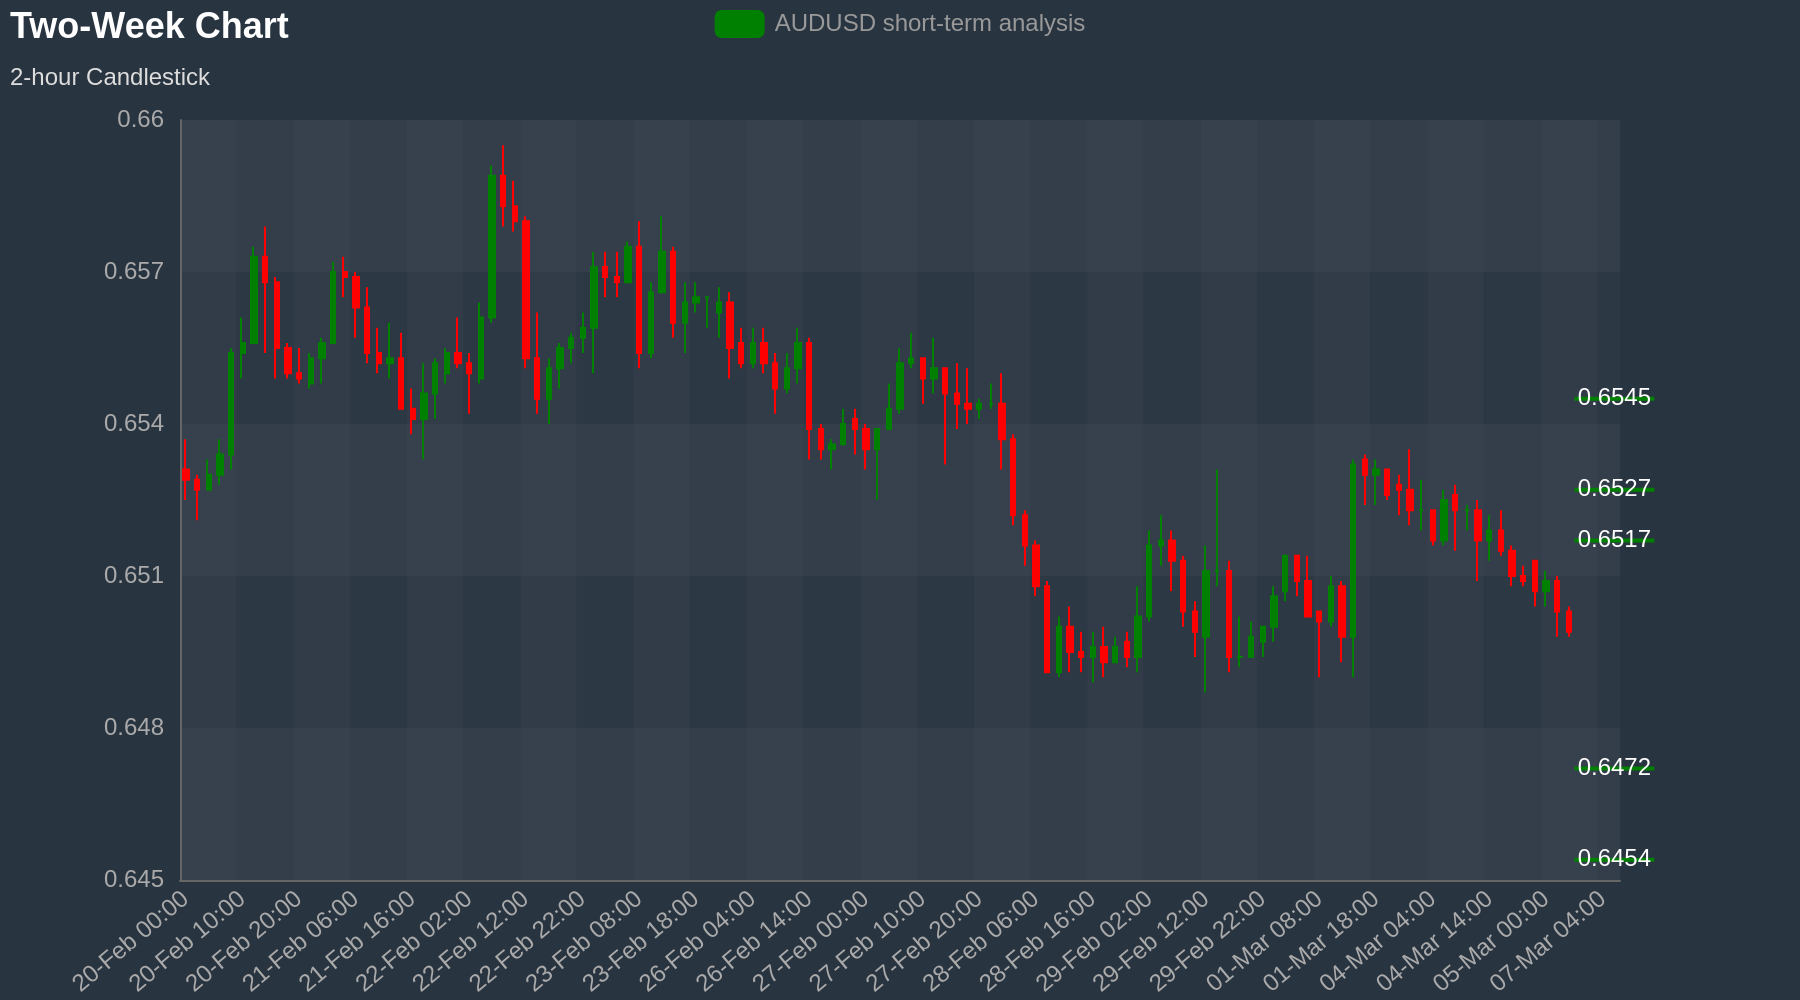Click the 26-Feb 04:00 x-axis label
This screenshot has height=1000, width=1800.
(698, 941)
